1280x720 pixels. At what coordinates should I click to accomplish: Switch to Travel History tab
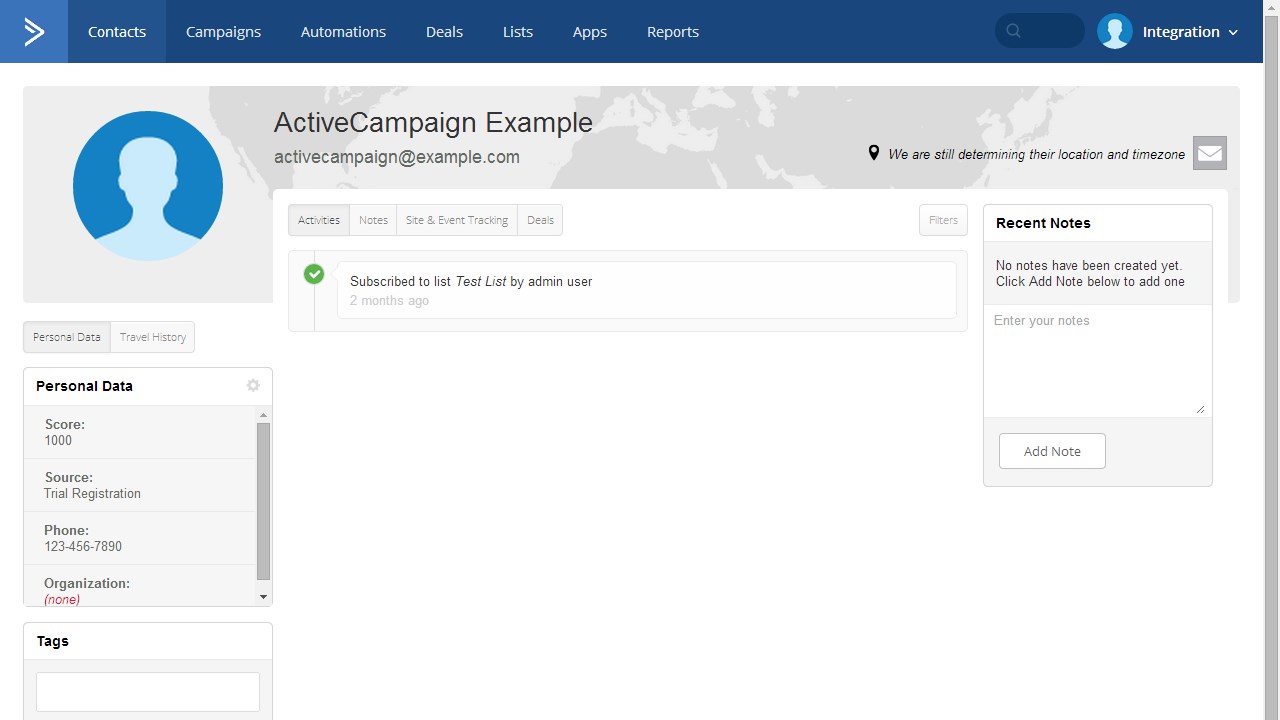(153, 337)
